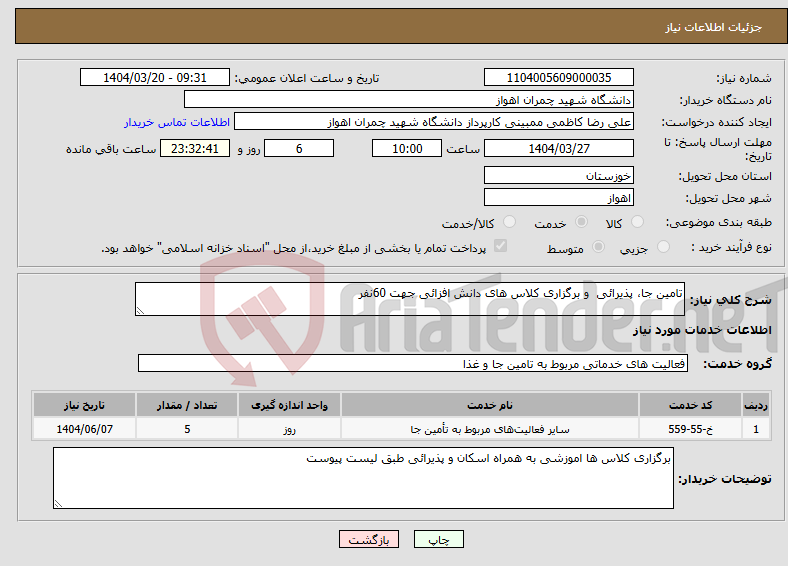Click the remaining days field showing 6
The width and height of the screenshot is (788, 566).
pos(299,148)
